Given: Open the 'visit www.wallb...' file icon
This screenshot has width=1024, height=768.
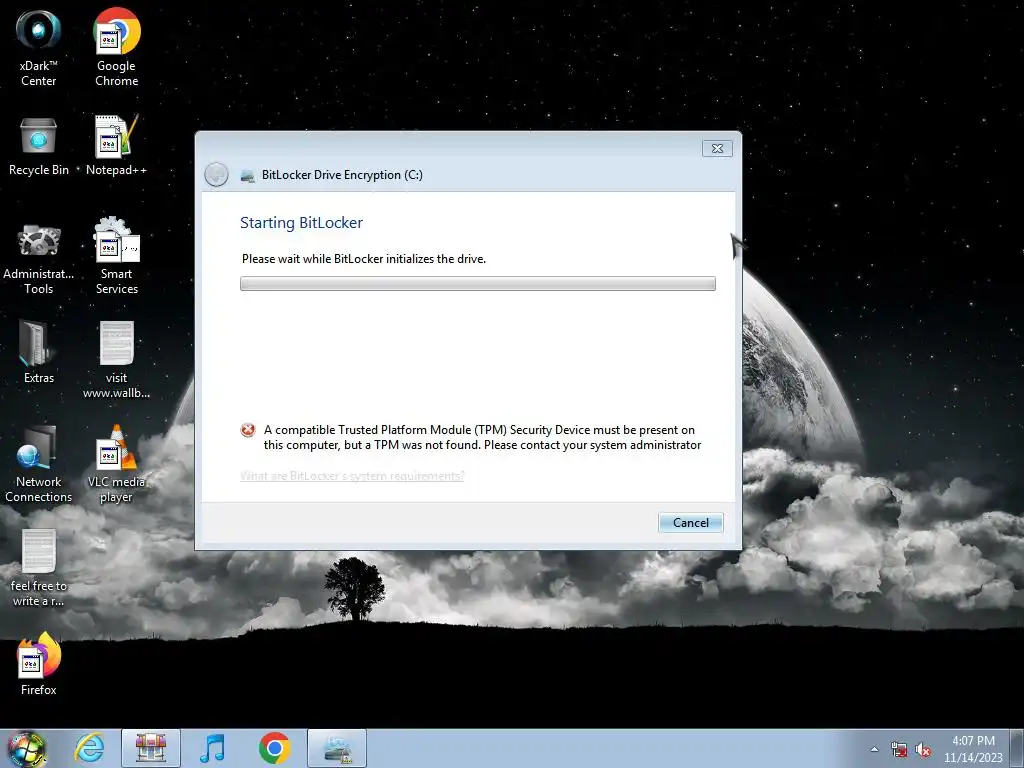Looking at the screenshot, I should pos(116,359).
